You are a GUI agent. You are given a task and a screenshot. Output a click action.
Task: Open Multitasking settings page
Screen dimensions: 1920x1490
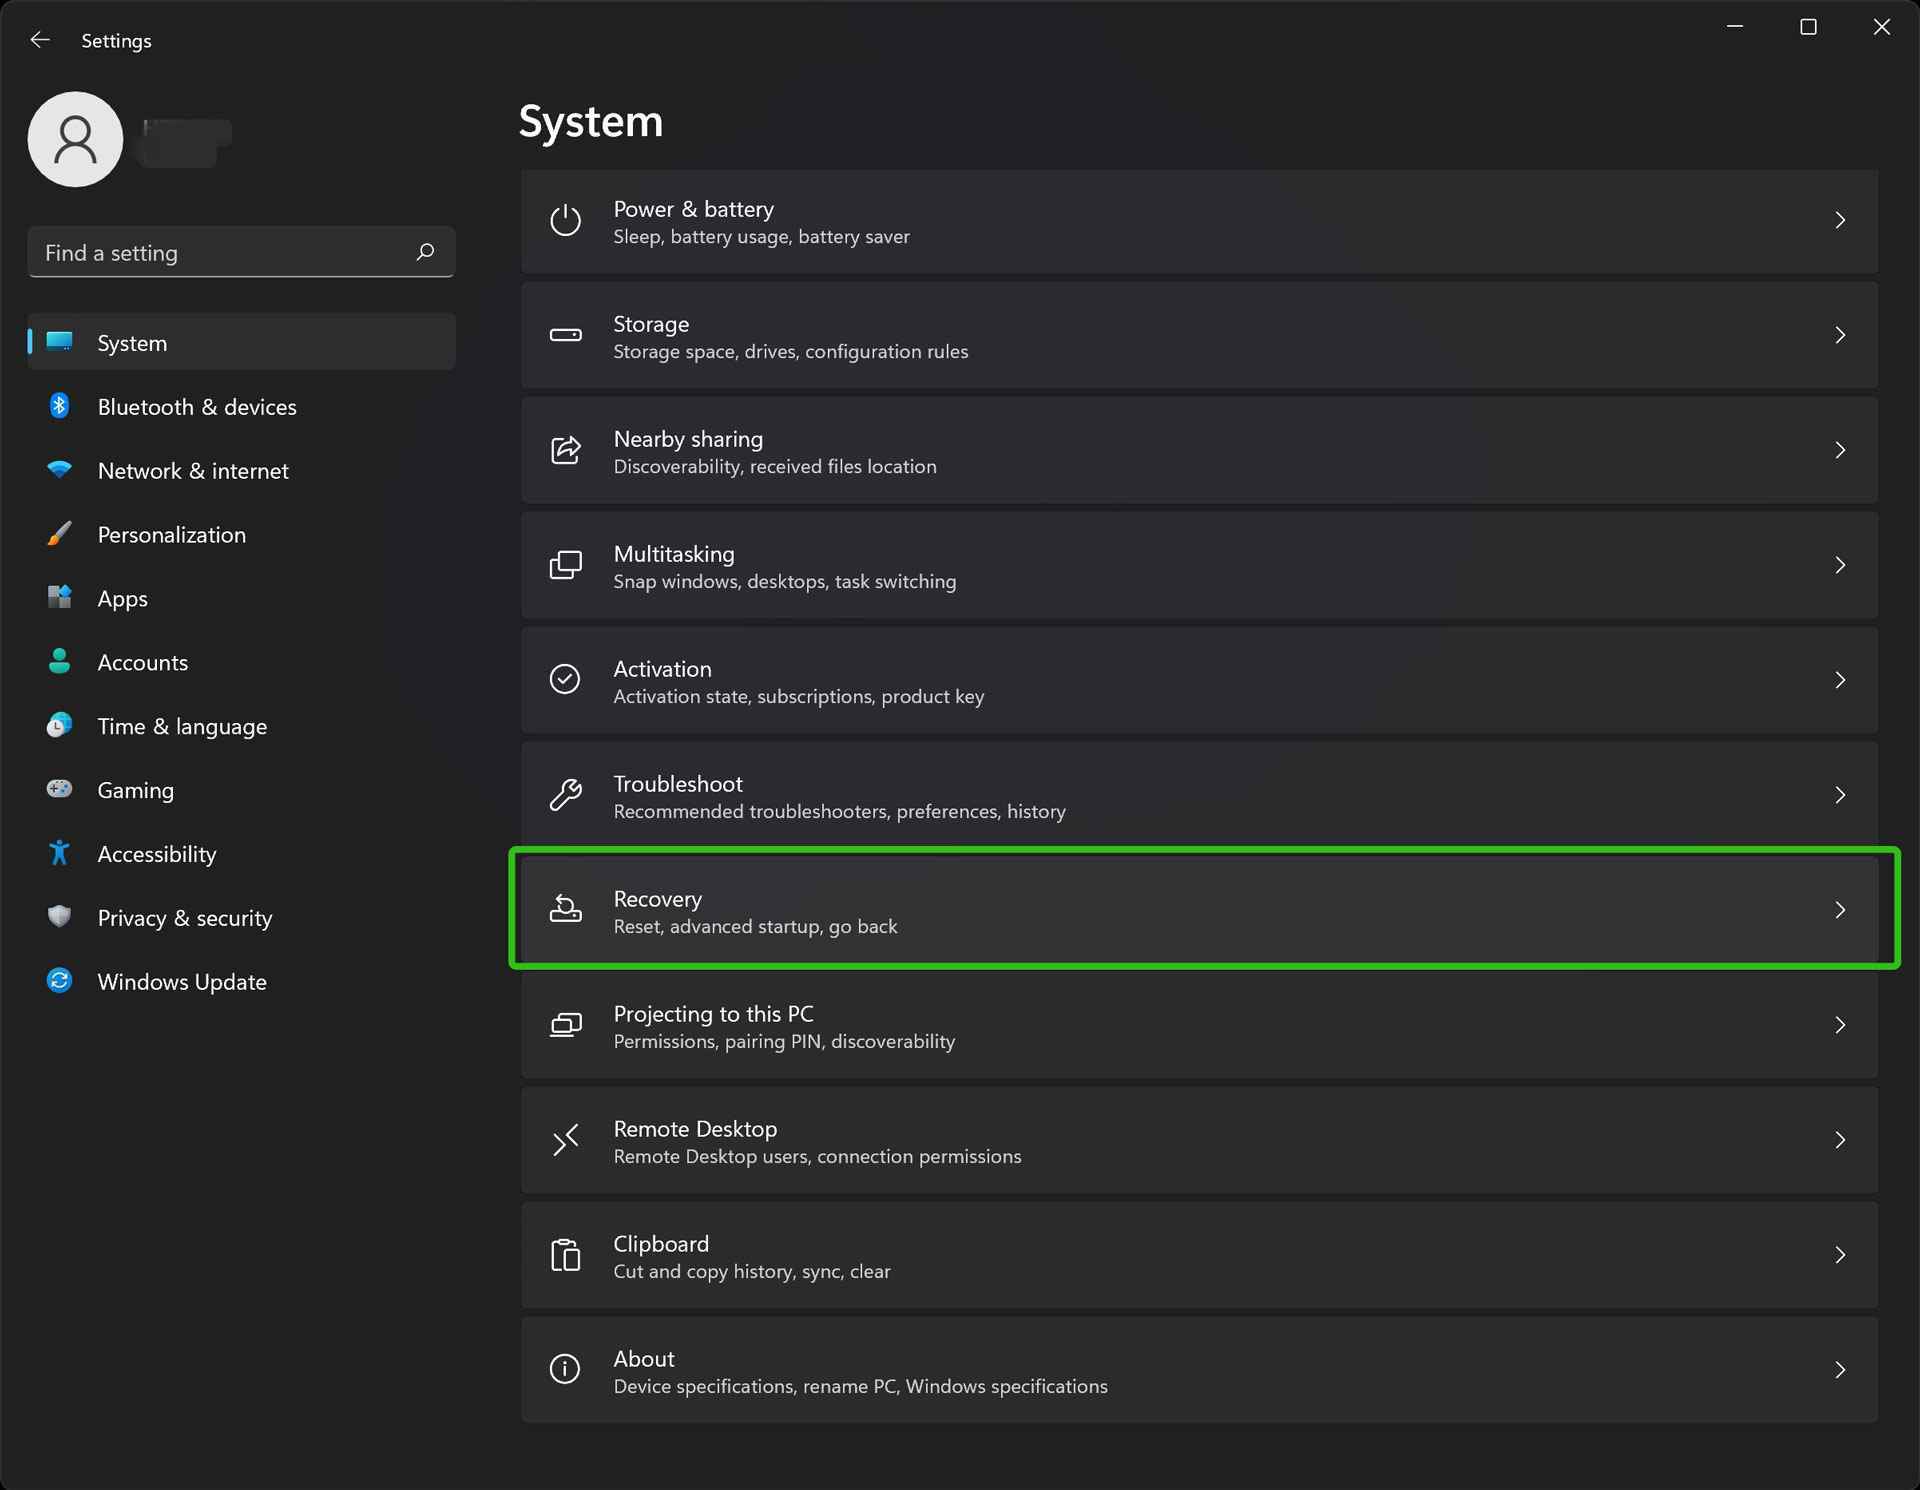click(1200, 566)
